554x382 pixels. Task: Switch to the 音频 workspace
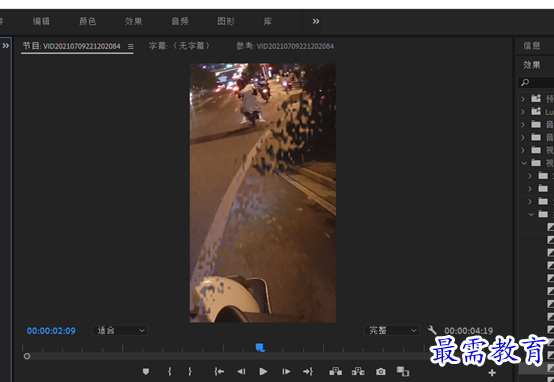180,21
